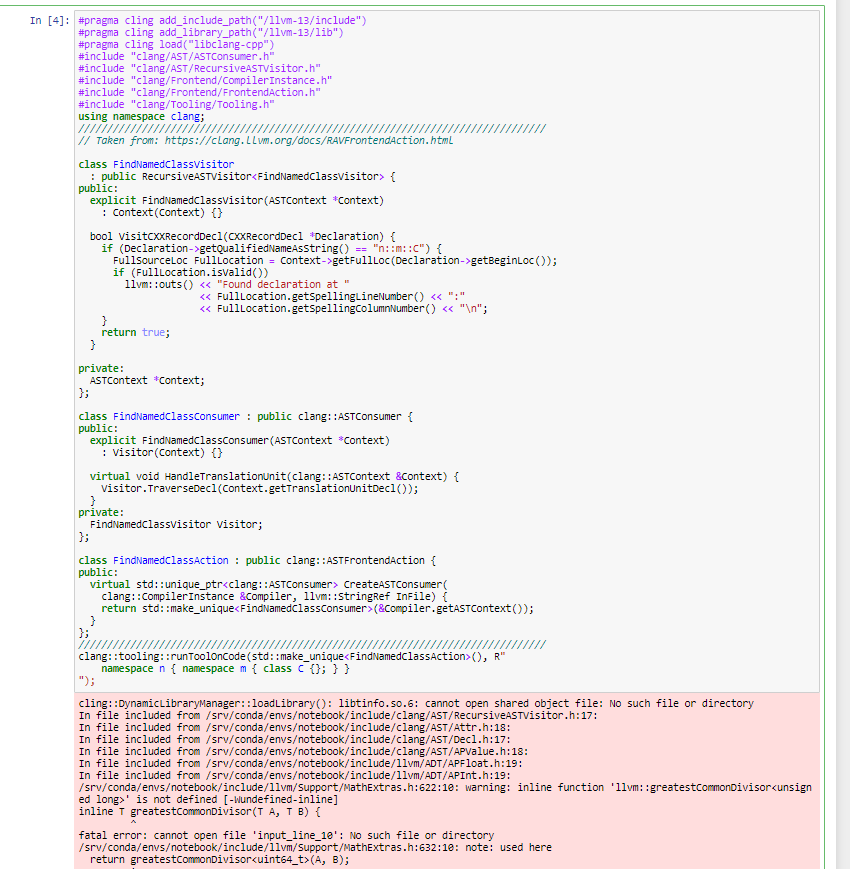Click the MathExtras.h warning line

point(400,787)
